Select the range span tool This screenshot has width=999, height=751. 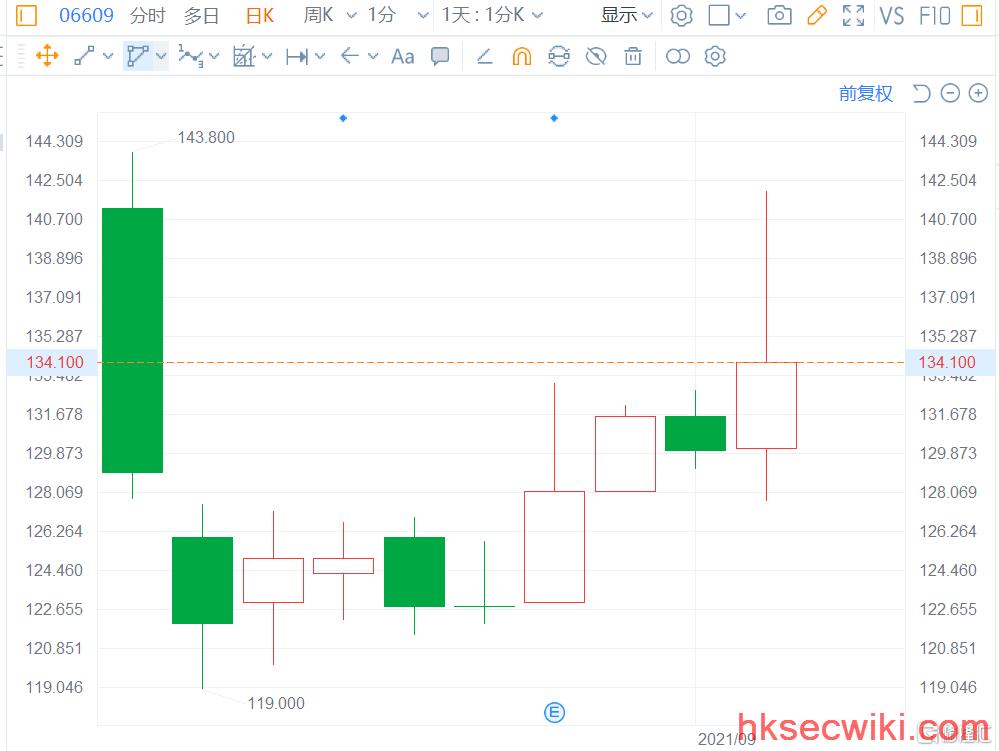(297, 57)
